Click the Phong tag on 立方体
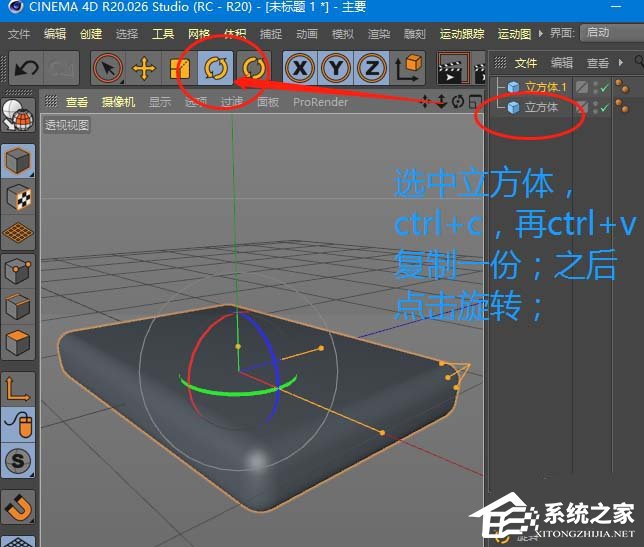 click(622, 106)
